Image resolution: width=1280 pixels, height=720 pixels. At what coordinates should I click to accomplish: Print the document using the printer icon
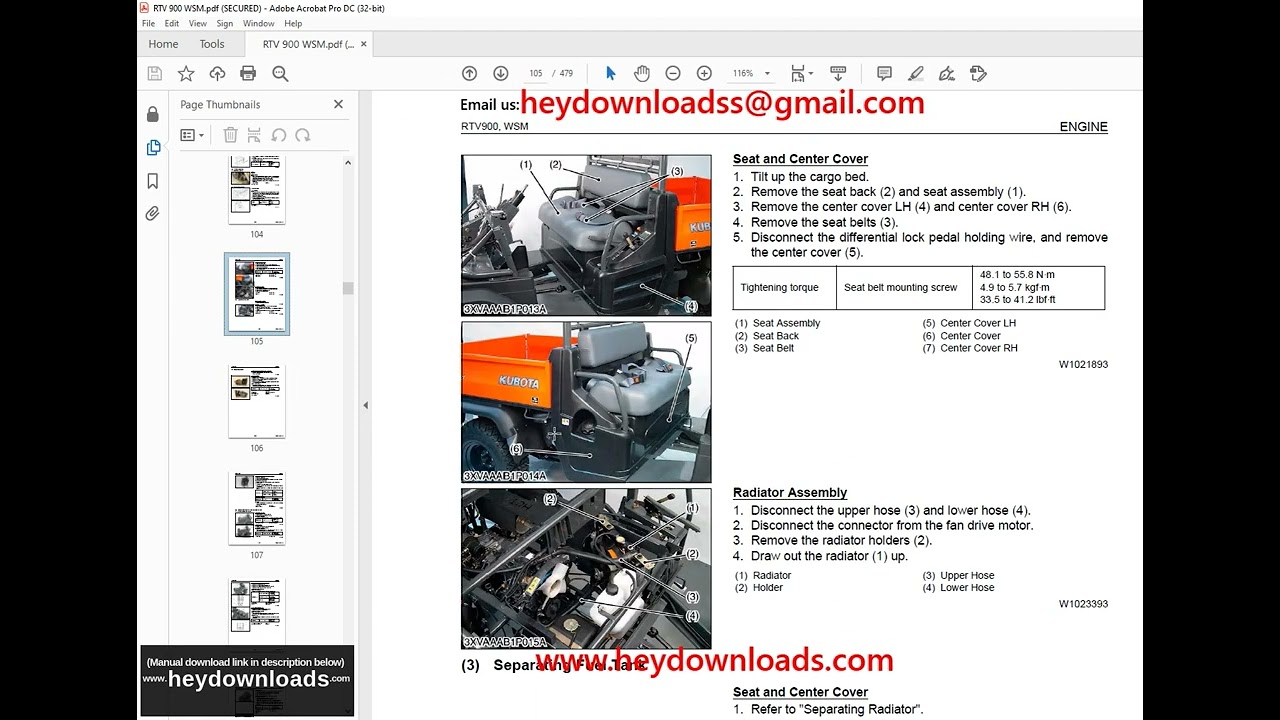(x=248, y=73)
